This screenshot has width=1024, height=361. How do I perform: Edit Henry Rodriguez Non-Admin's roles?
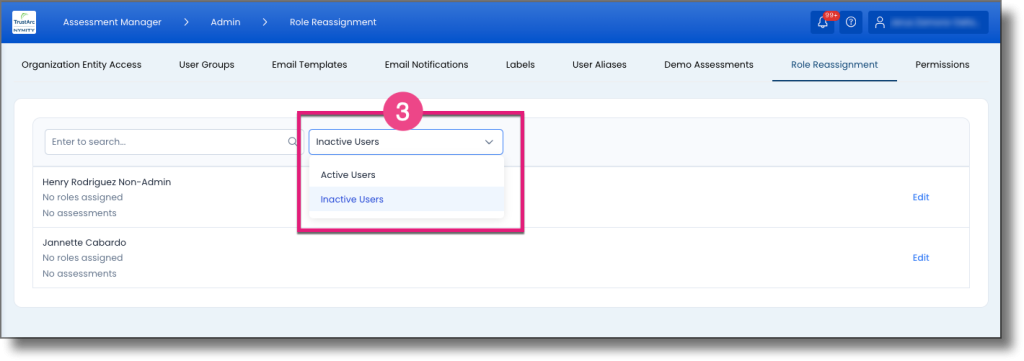pos(921,197)
